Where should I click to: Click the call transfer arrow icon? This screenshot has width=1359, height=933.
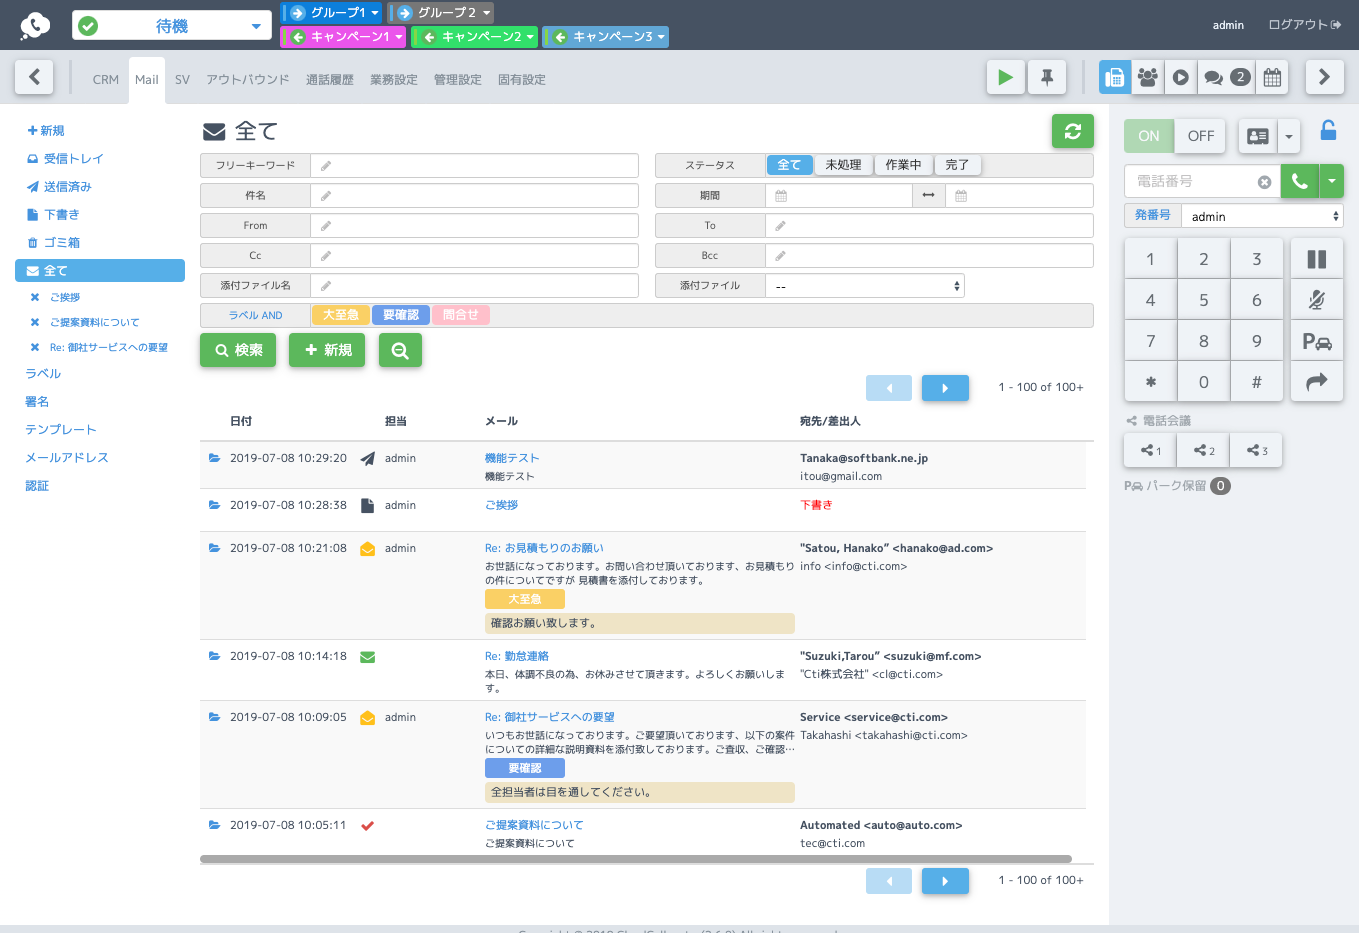(x=1317, y=381)
